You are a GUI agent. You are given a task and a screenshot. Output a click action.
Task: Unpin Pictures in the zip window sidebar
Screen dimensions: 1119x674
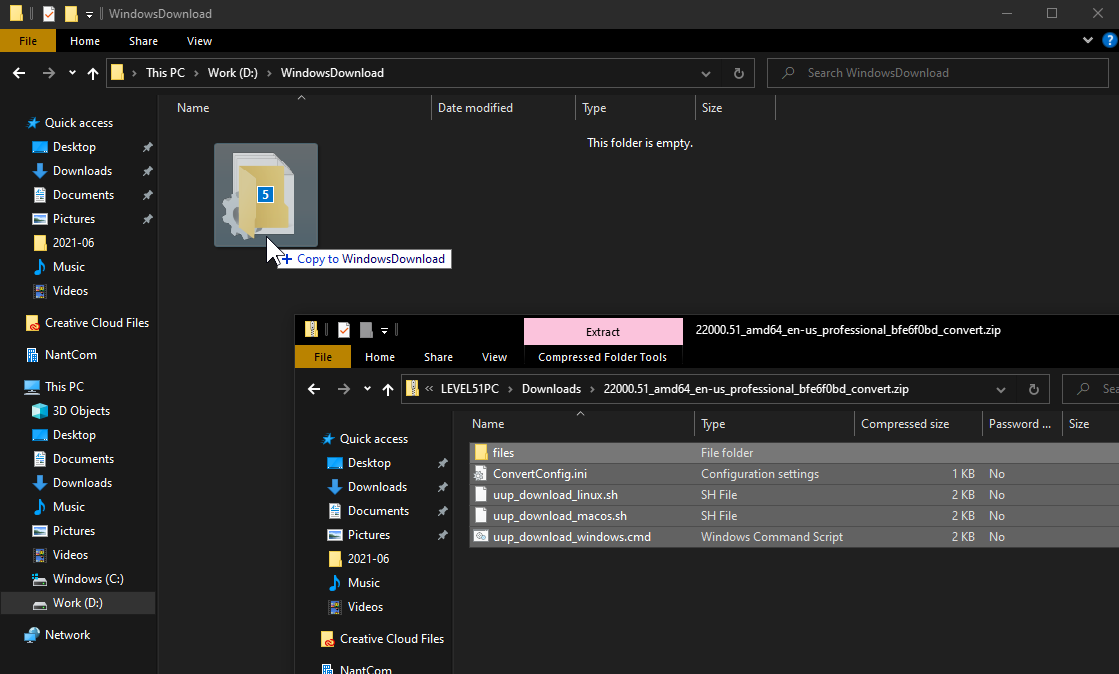(442, 534)
